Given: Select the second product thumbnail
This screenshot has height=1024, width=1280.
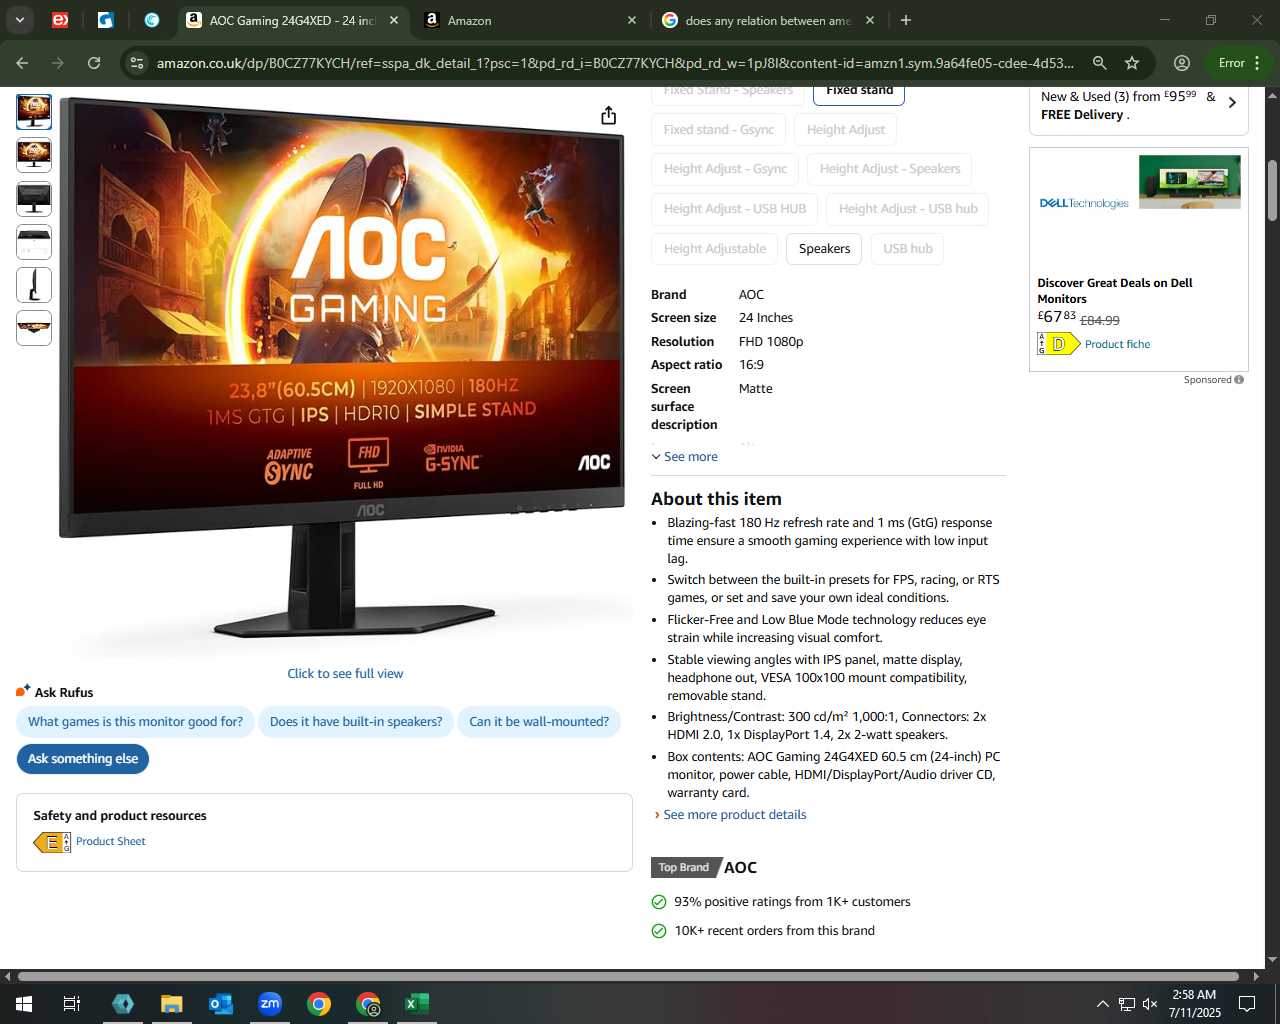Looking at the screenshot, I should pos(34,155).
